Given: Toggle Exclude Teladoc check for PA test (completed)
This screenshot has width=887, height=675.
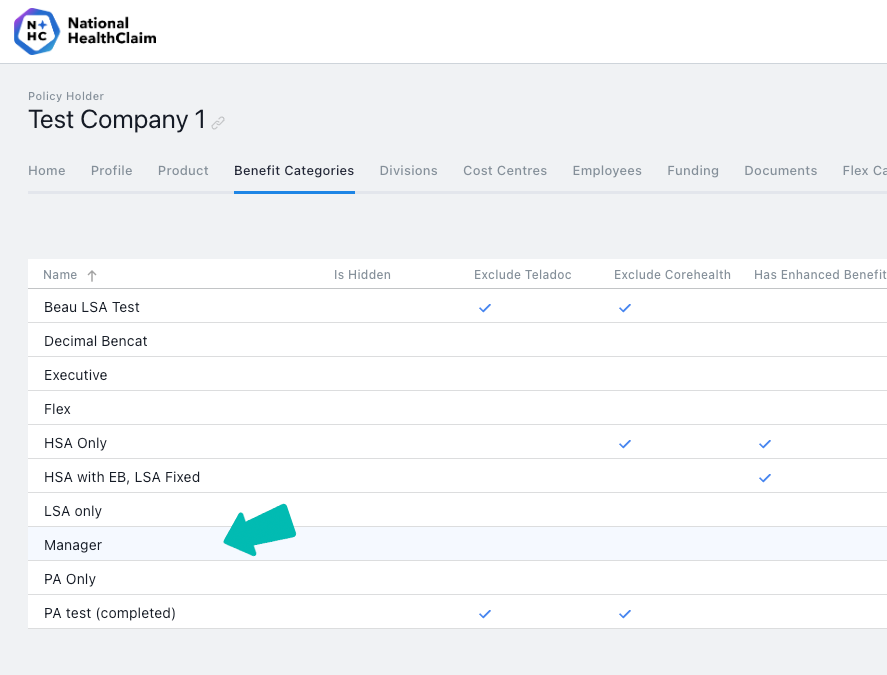Looking at the screenshot, I should coord(485,613).
